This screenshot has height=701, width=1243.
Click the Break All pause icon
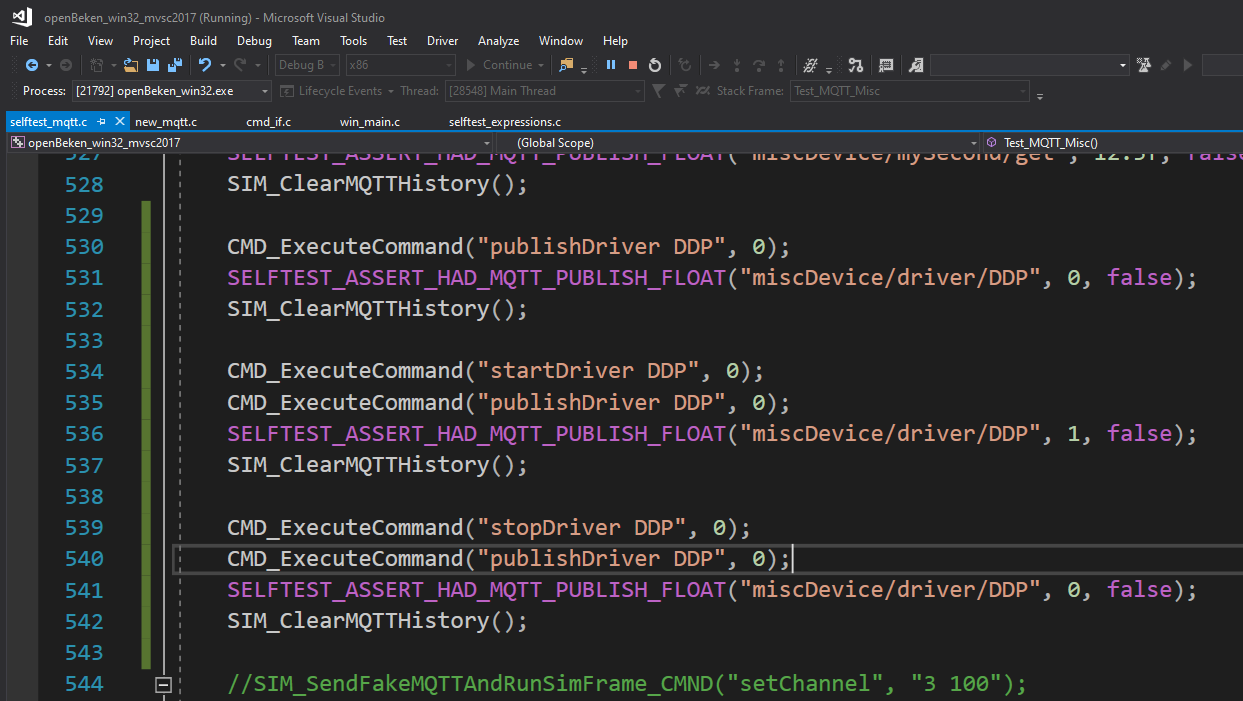610,65
